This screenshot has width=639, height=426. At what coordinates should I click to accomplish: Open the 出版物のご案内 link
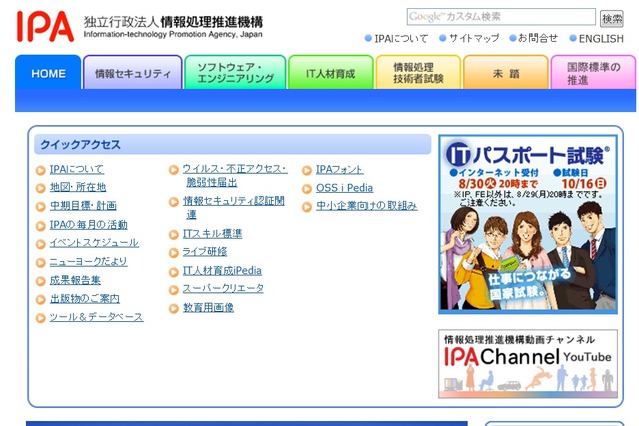point(85,298)
